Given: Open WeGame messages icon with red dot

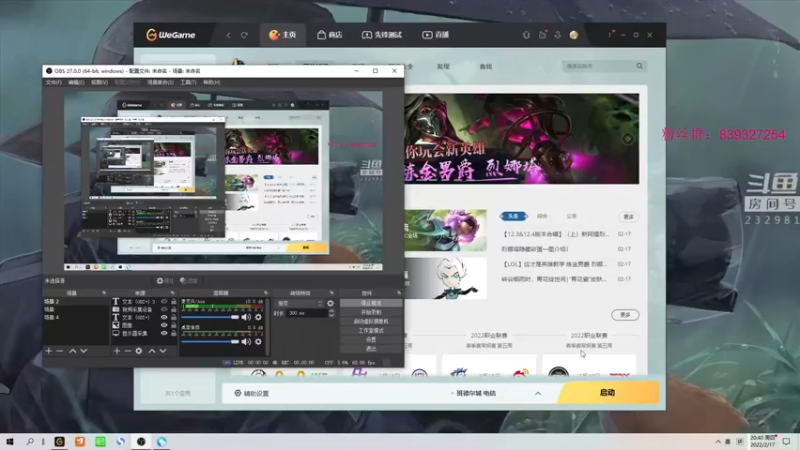Looking at the screenshot, I should click(x=542, y=35).
